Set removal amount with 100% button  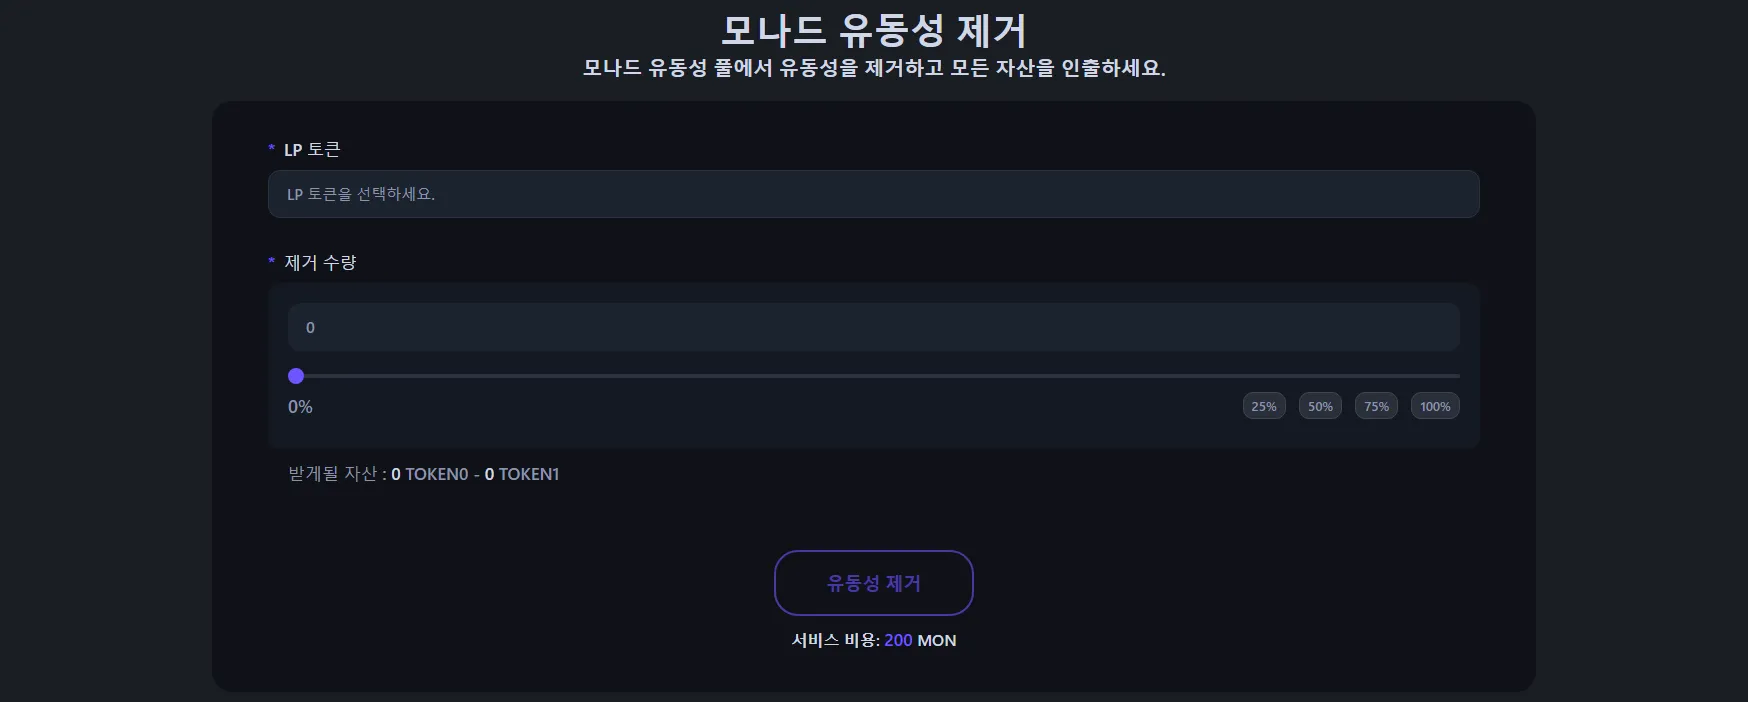(1435, 406)
